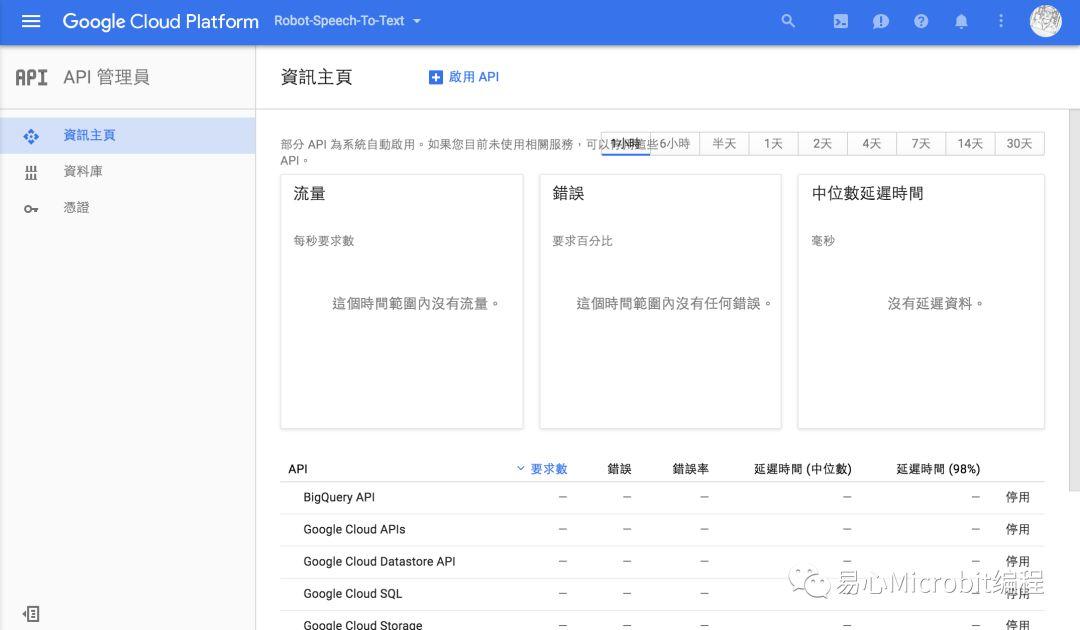Screen dimensions: 1080x630
Task: Show notifications bell
Action: coord(961,21)
